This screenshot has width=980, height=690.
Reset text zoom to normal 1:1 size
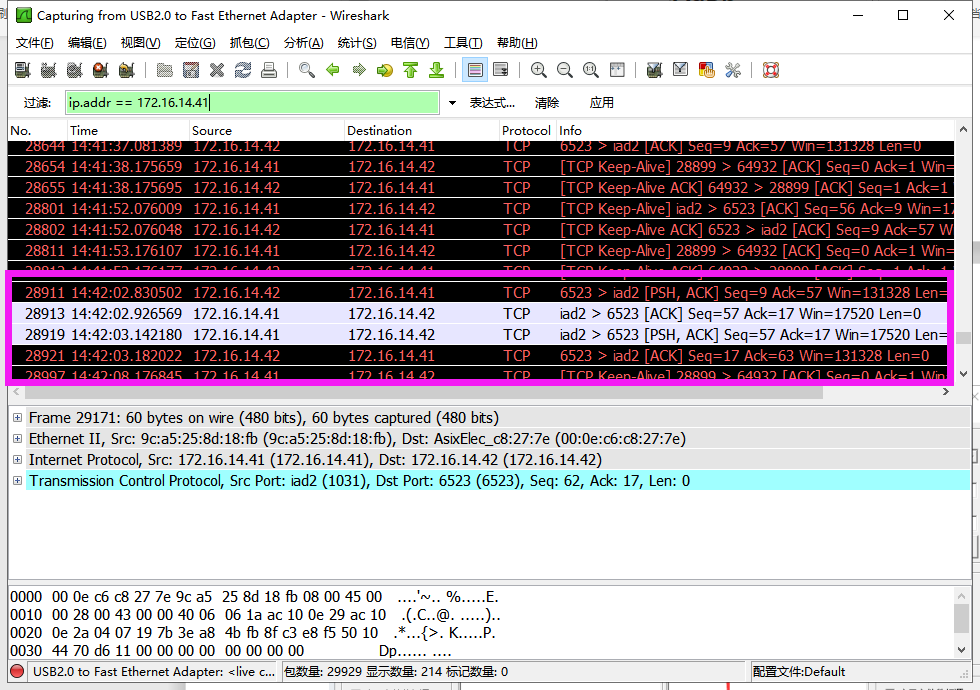591,70
